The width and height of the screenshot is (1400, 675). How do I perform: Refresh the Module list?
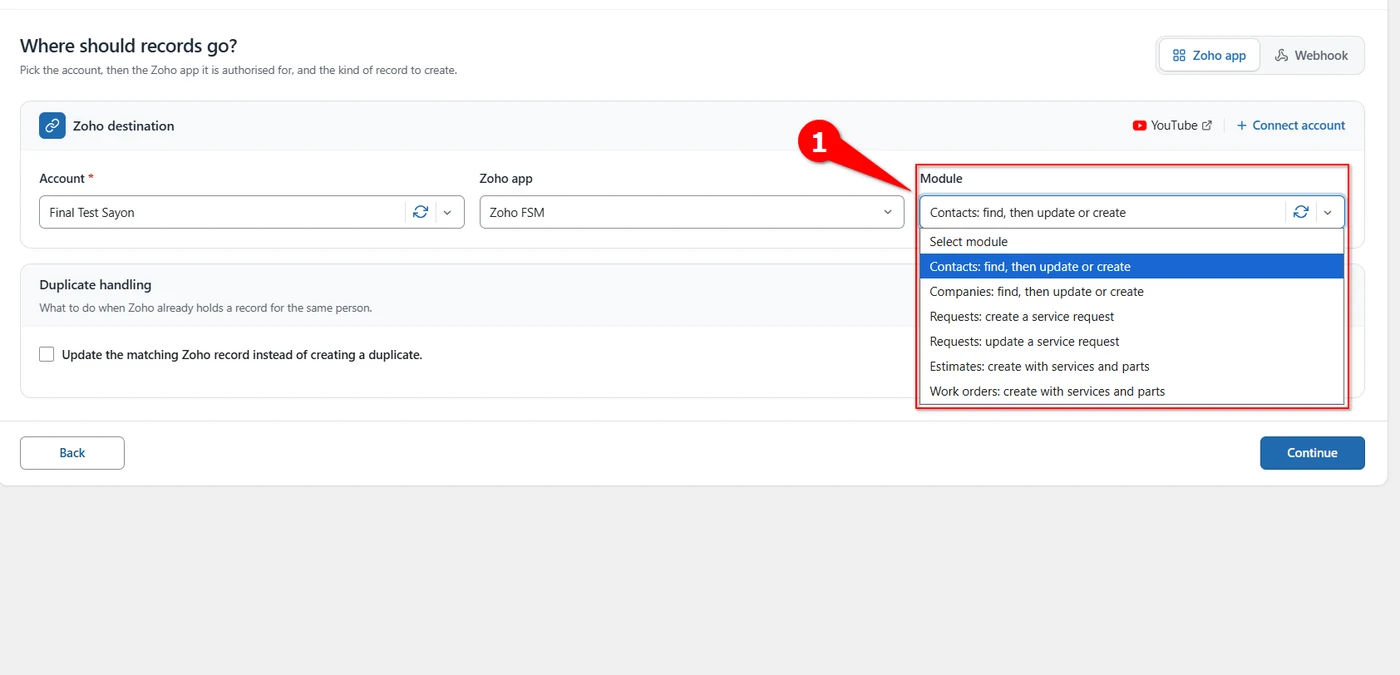[1300, 212]
